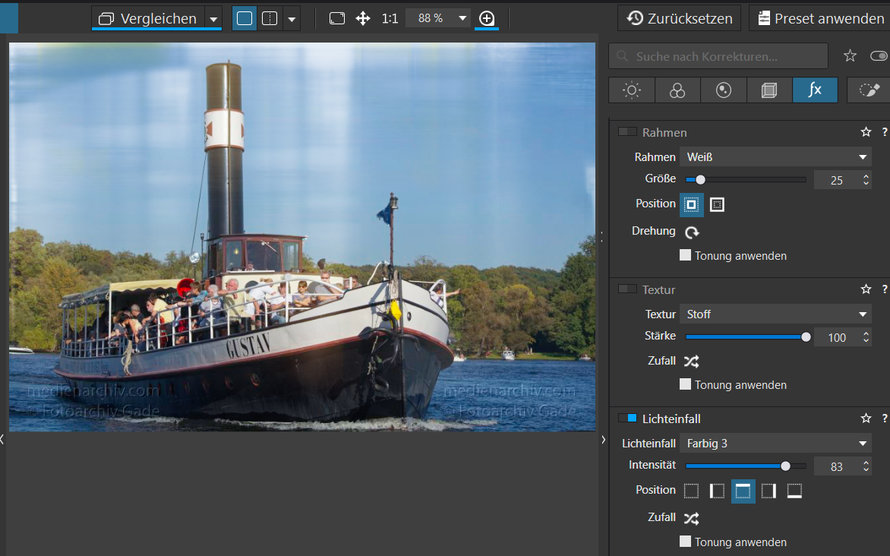Open the Color corrections tab
The height and width of the screenshot is (556, 890).
(677, 90)
